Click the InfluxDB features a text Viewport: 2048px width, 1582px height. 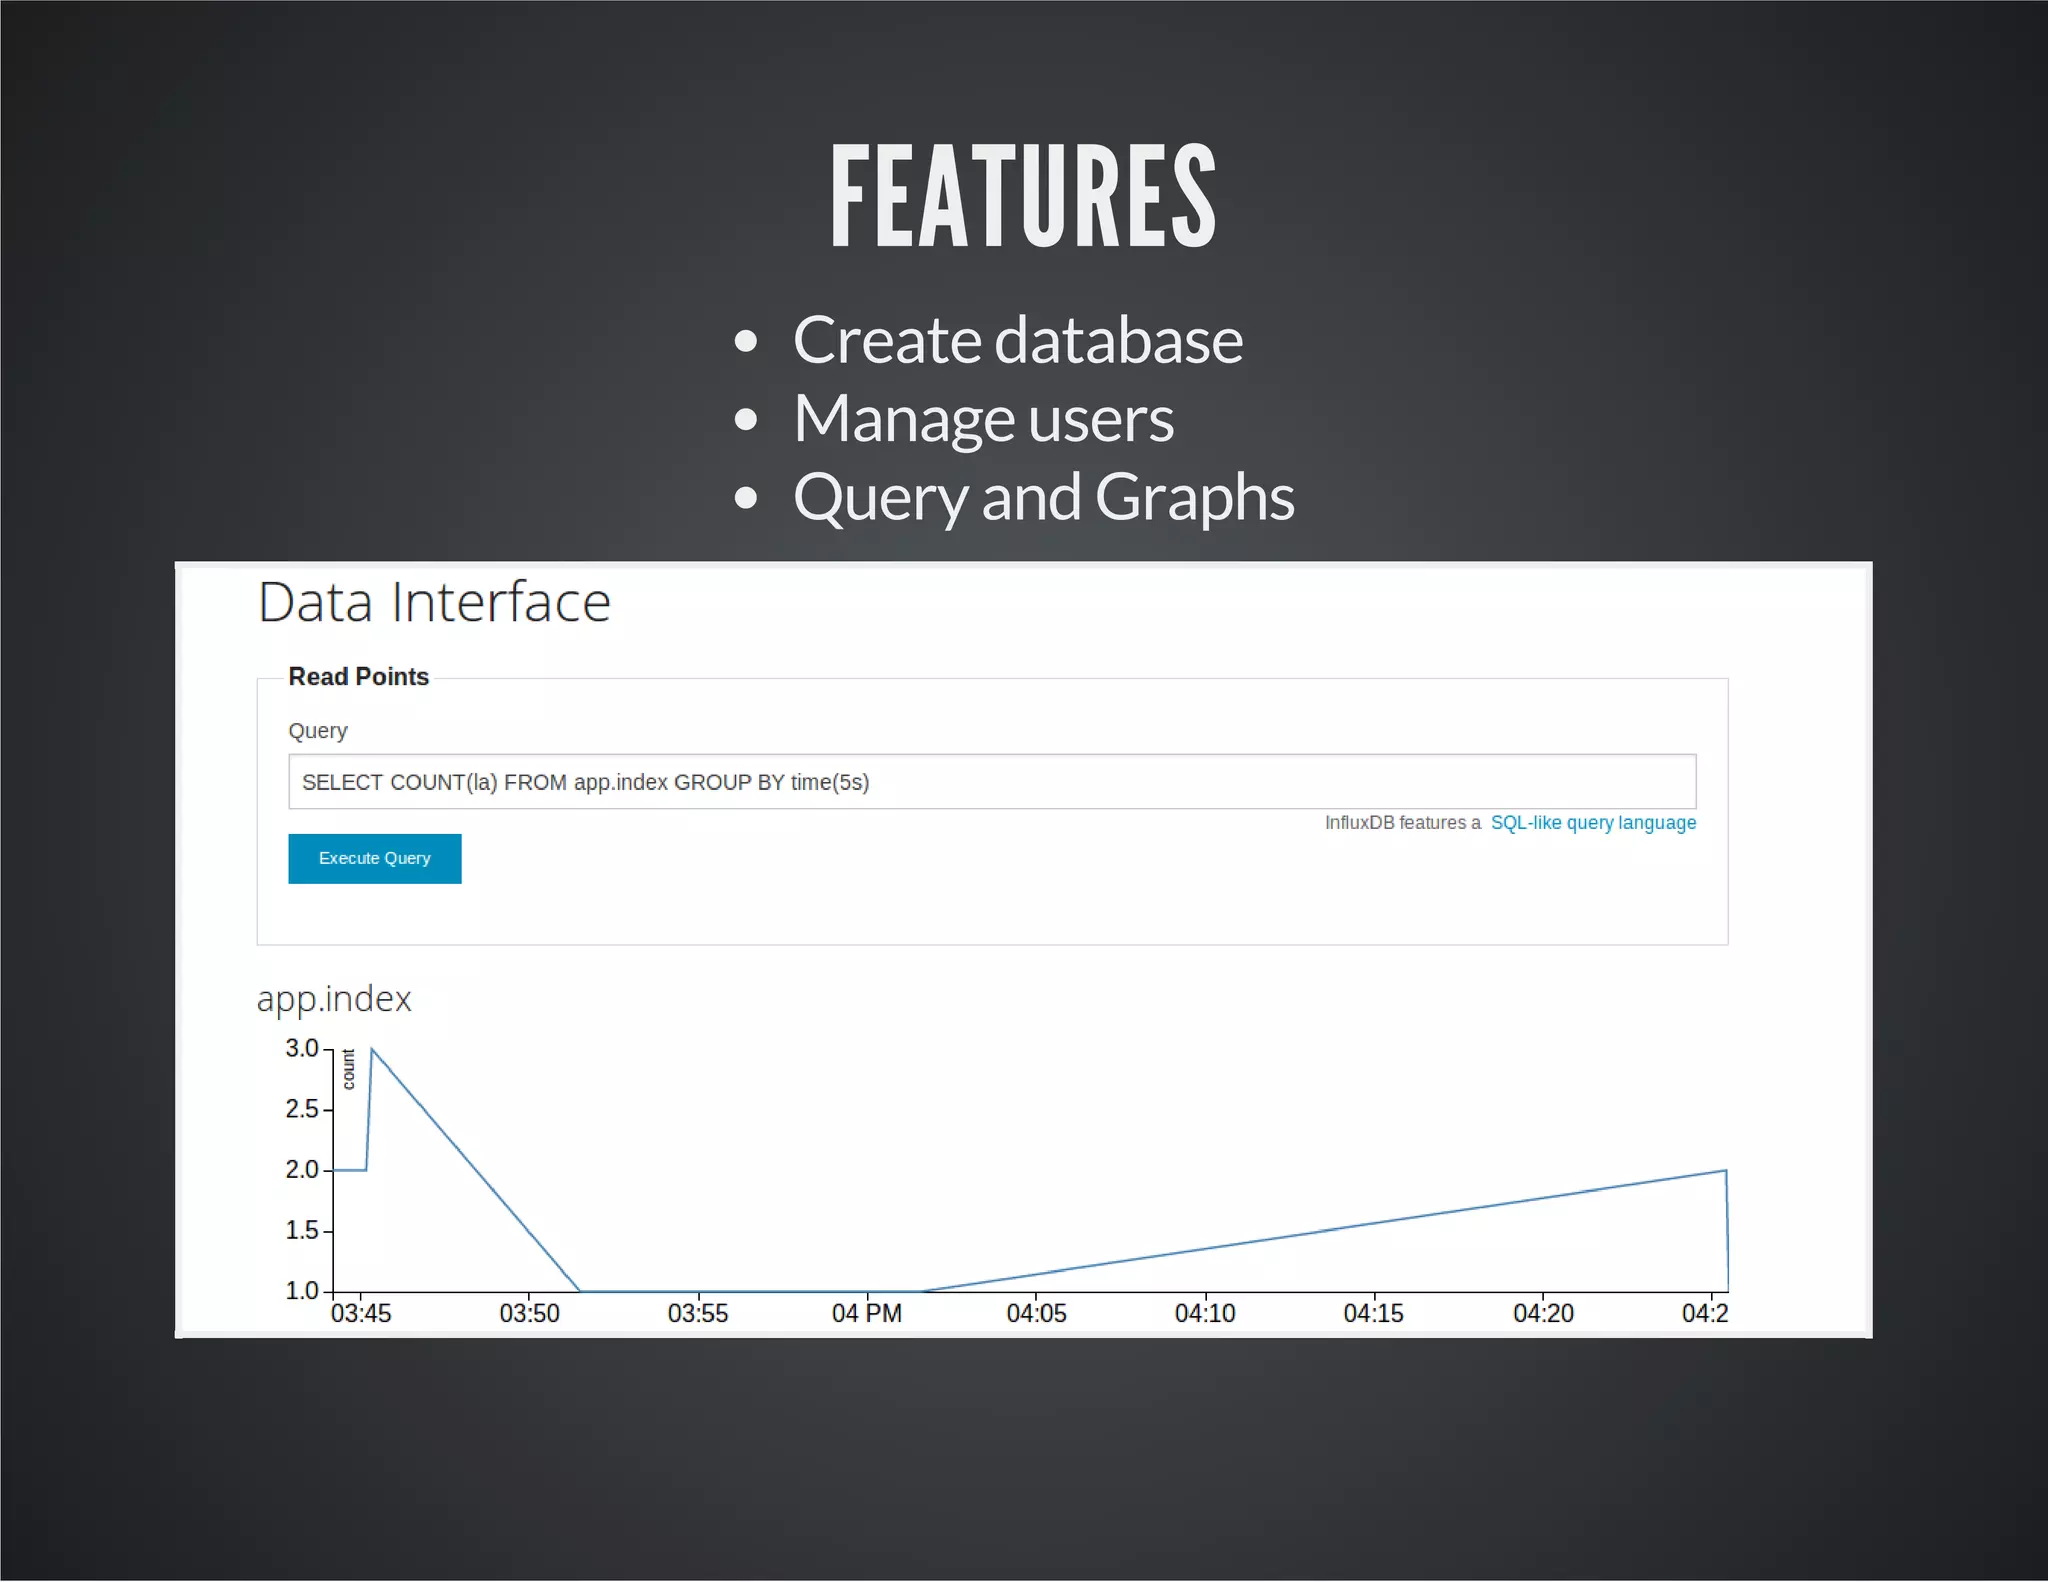[1402, 822]
